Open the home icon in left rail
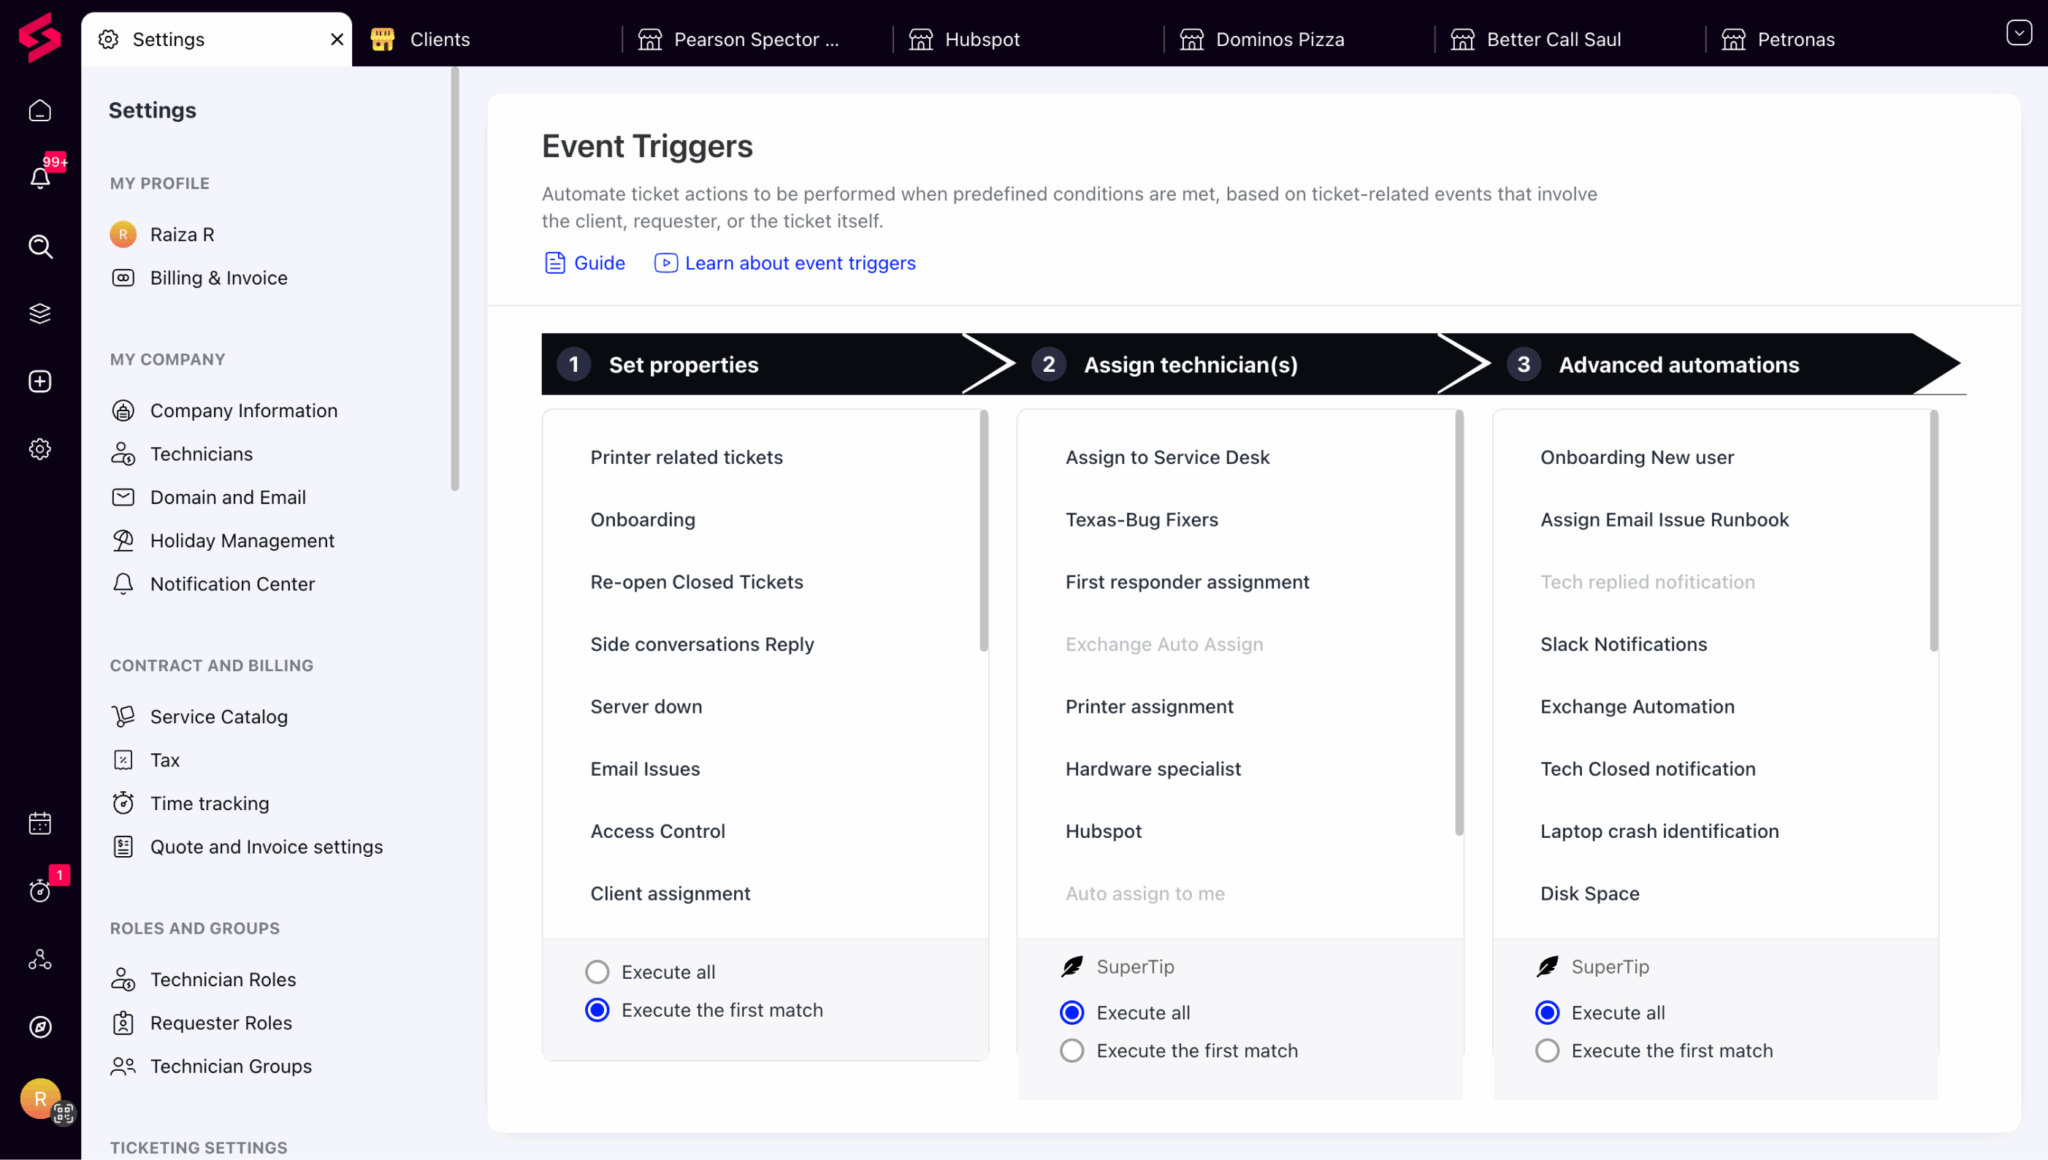This screenshot has width=2048, height=1160. (x=40, y=111)
